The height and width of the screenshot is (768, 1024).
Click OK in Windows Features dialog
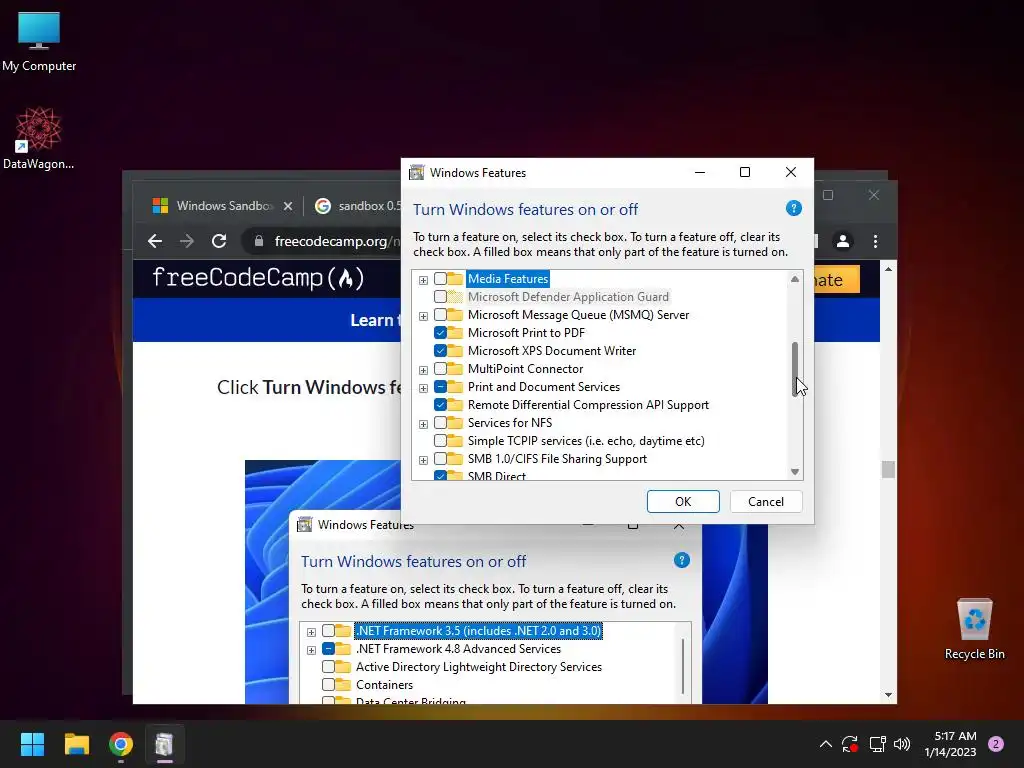click(x=683, y=502)
